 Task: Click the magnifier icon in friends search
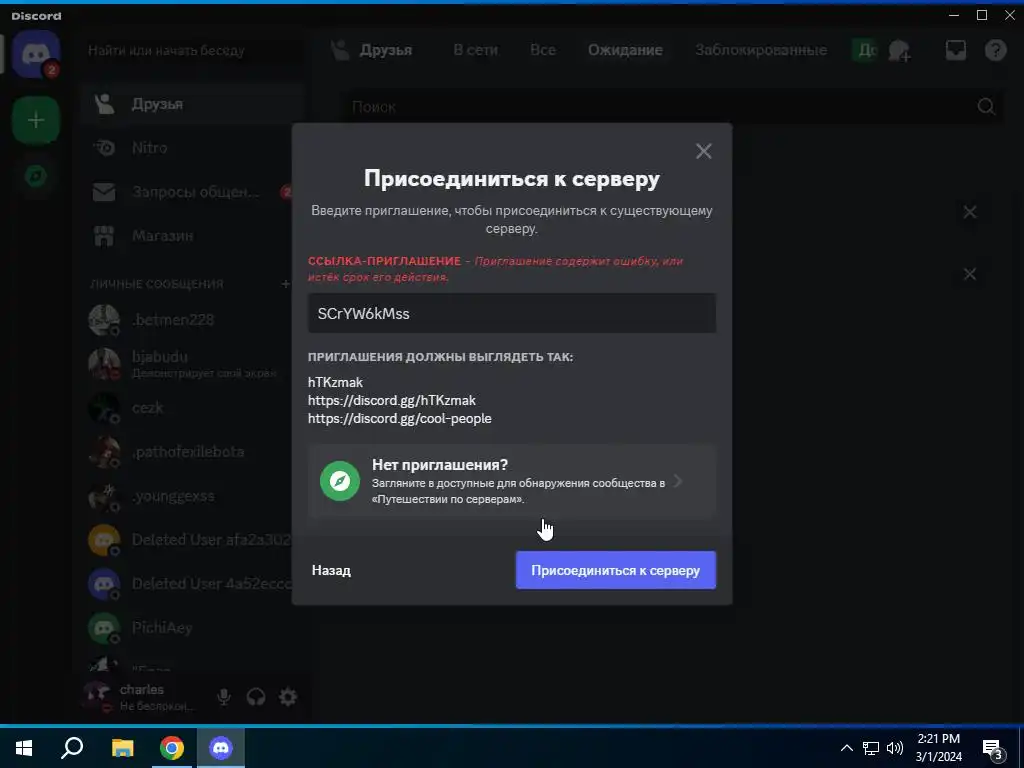tap(986, 106)
